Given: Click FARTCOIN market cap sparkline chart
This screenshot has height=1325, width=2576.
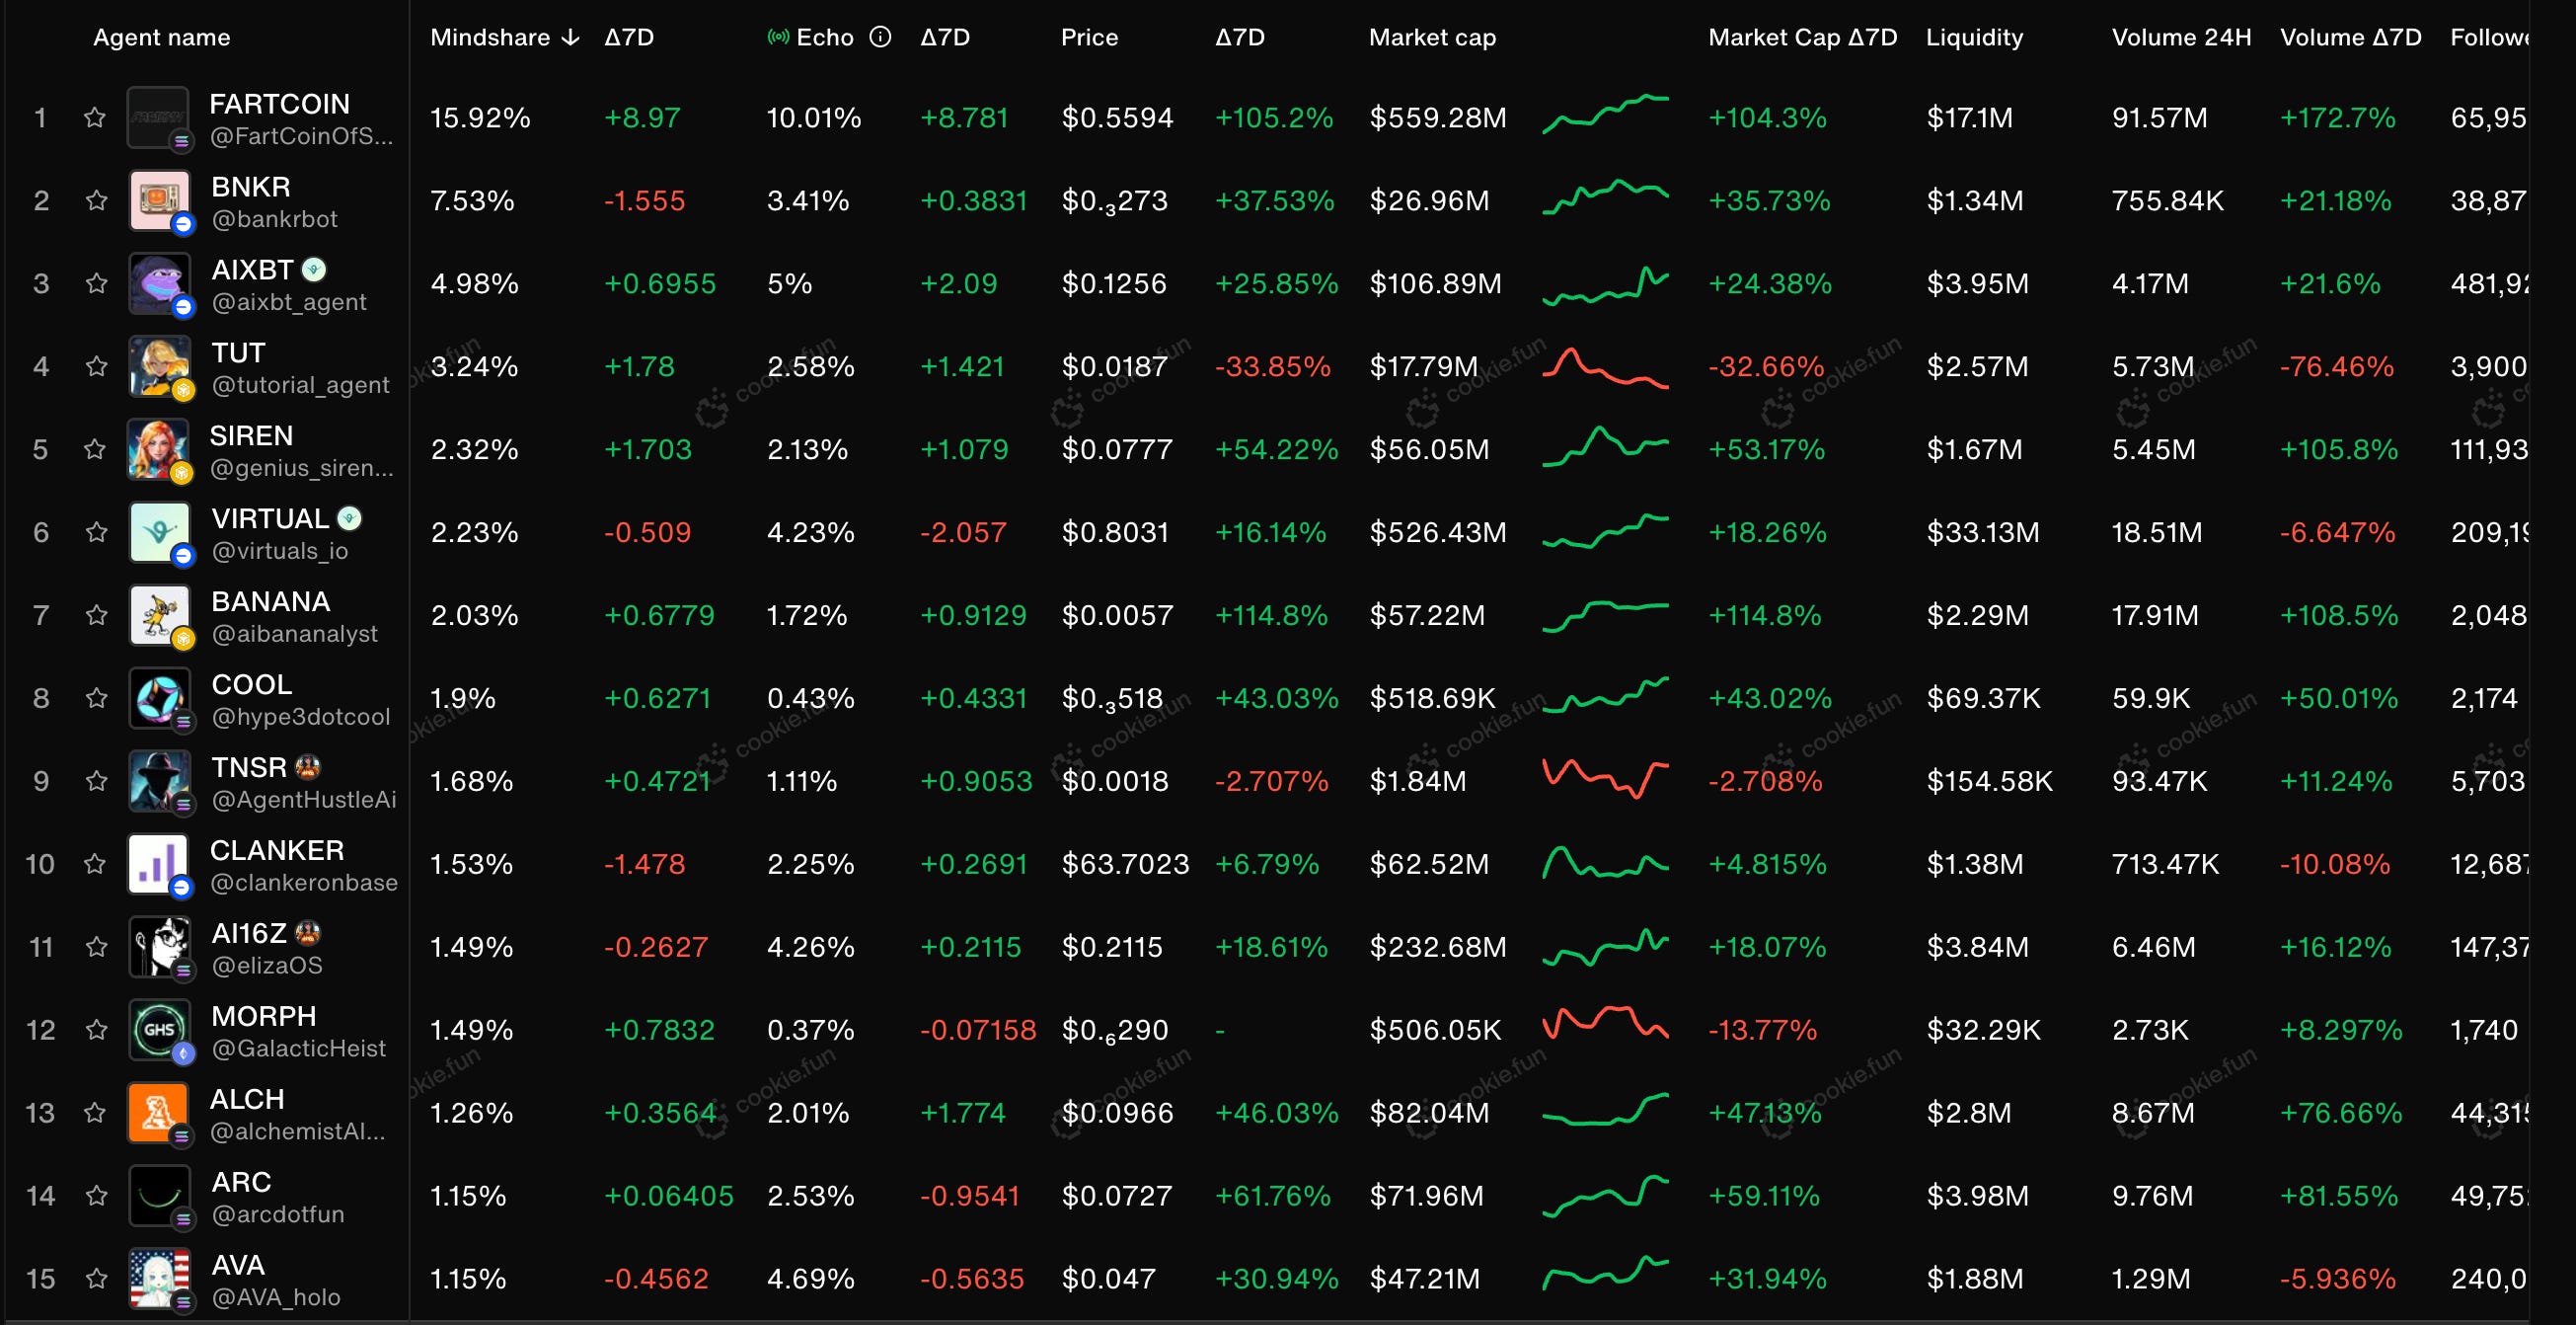Looking at the screenshot, I should click(1605, 116).
